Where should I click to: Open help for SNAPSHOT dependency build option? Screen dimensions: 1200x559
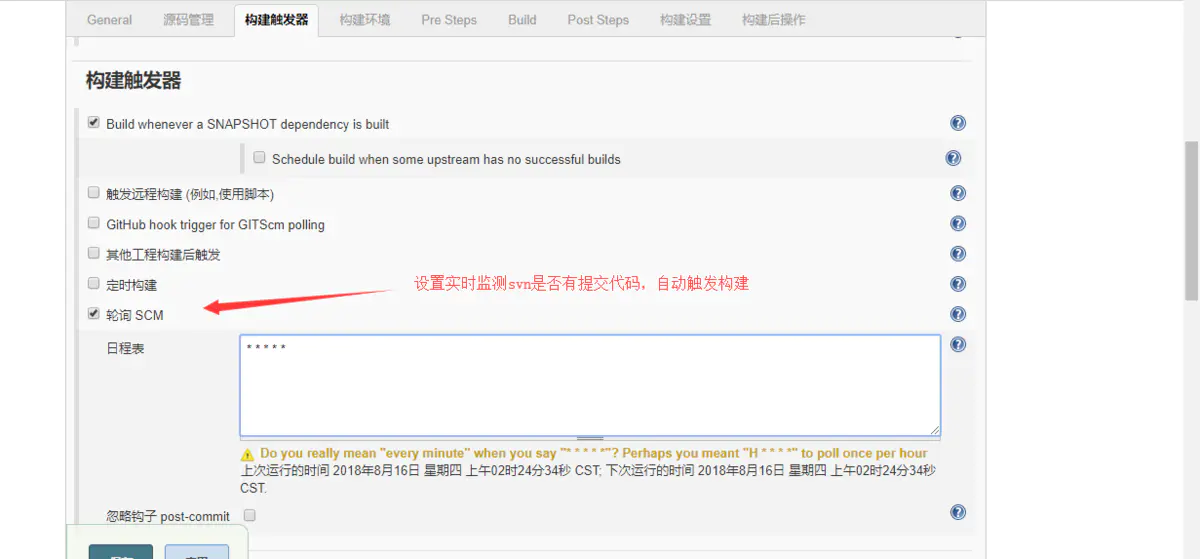958,124
